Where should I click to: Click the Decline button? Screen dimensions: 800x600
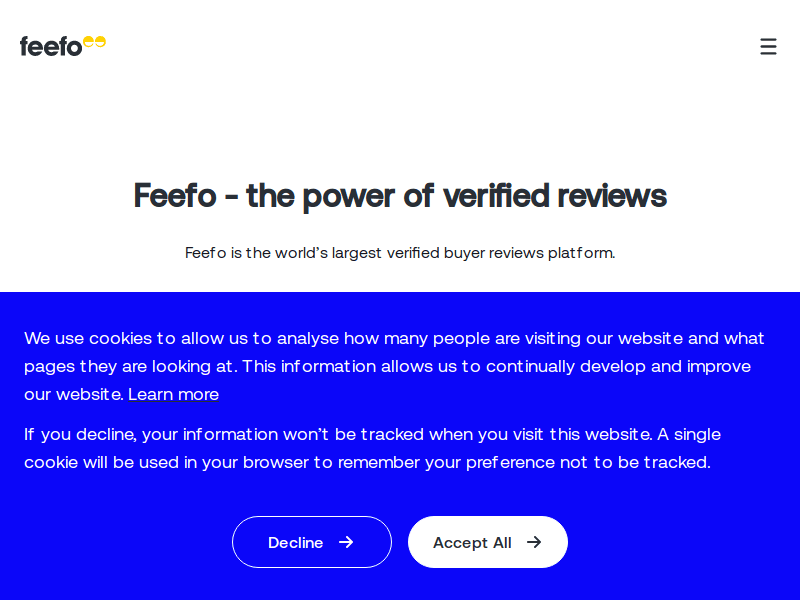[x=312, y=542]
